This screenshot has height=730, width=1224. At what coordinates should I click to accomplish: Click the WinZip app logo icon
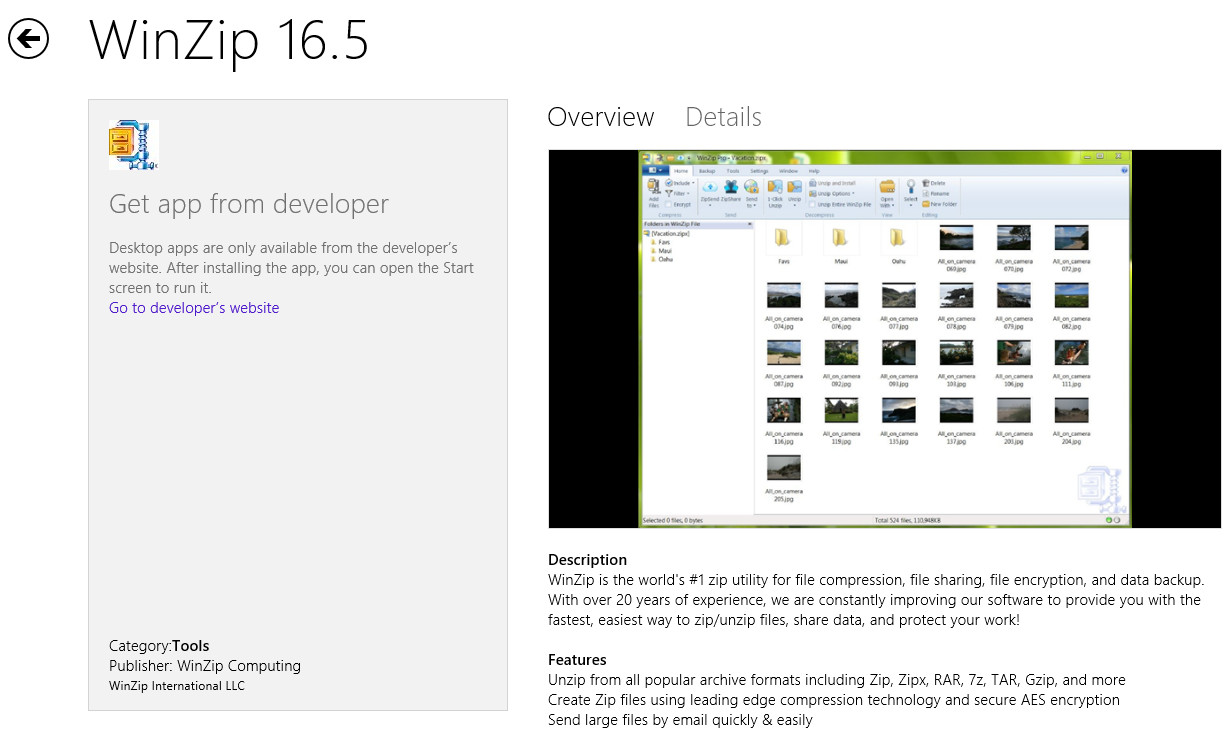pyautogui.click(x=134, y=145)
